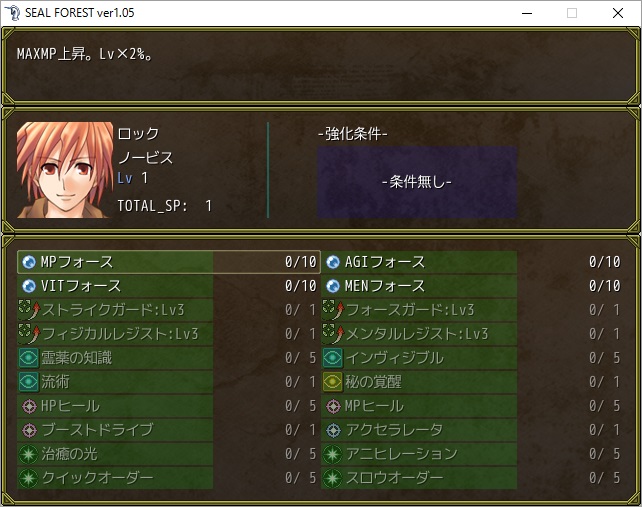This screenshot has height=507, width=642.
Task: Click the MENフォース blue orb icon
Action: [x=333, y=286]
